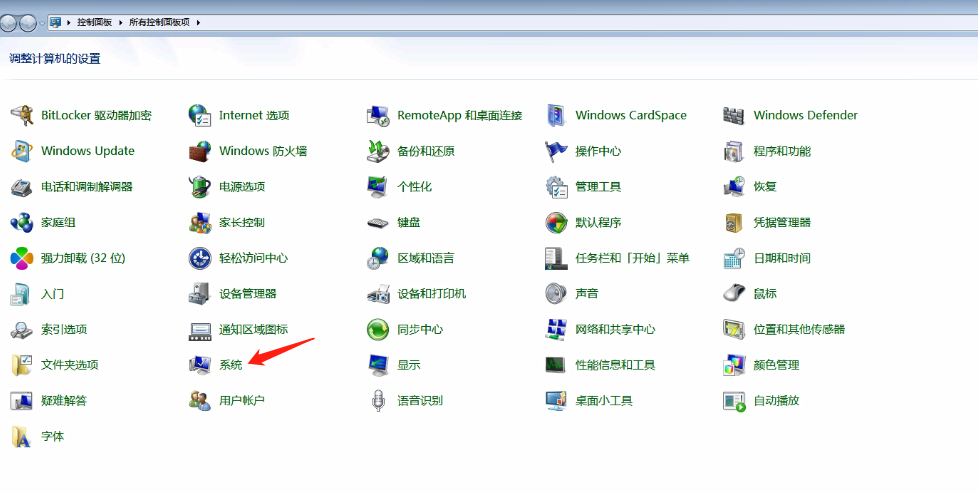
Task: Click the 默认程序 icon
Action: click(556, 222)
